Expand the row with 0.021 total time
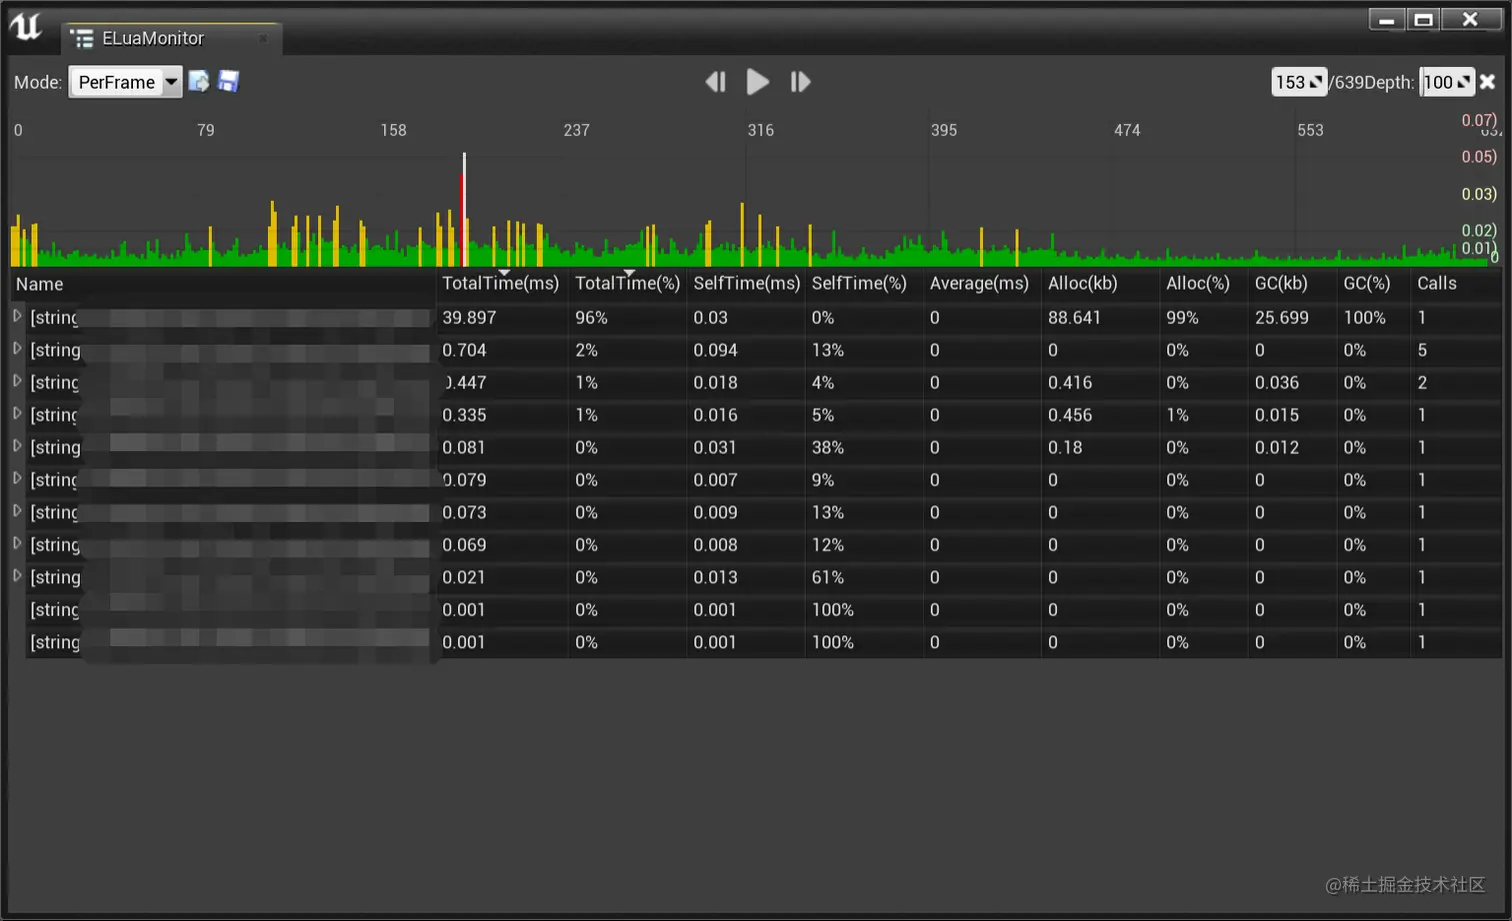The width and height of the screenshot is (1512, 921). point(17,576)
